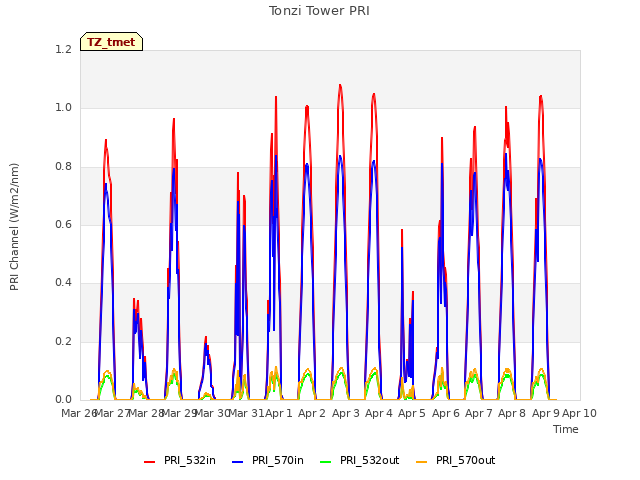The height and width of the screenshot is (480, 640).
Task: Click the red peak on Apr 3
Action: click(340, 86)
